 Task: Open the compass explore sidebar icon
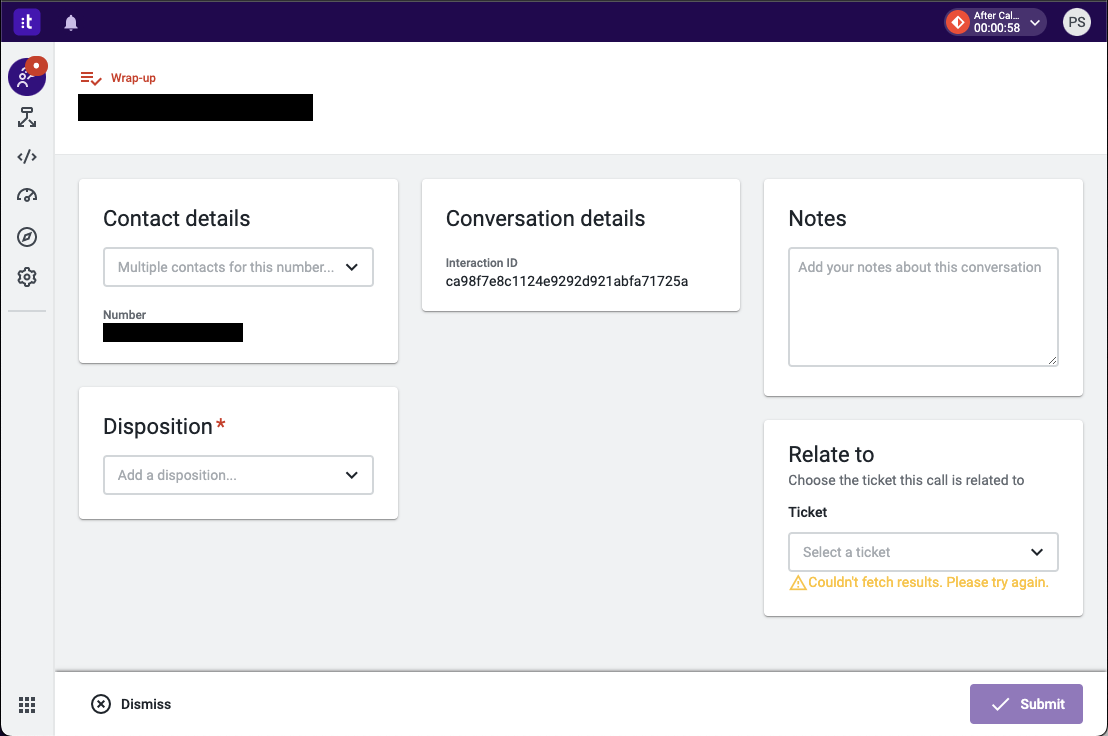[27, 237]
